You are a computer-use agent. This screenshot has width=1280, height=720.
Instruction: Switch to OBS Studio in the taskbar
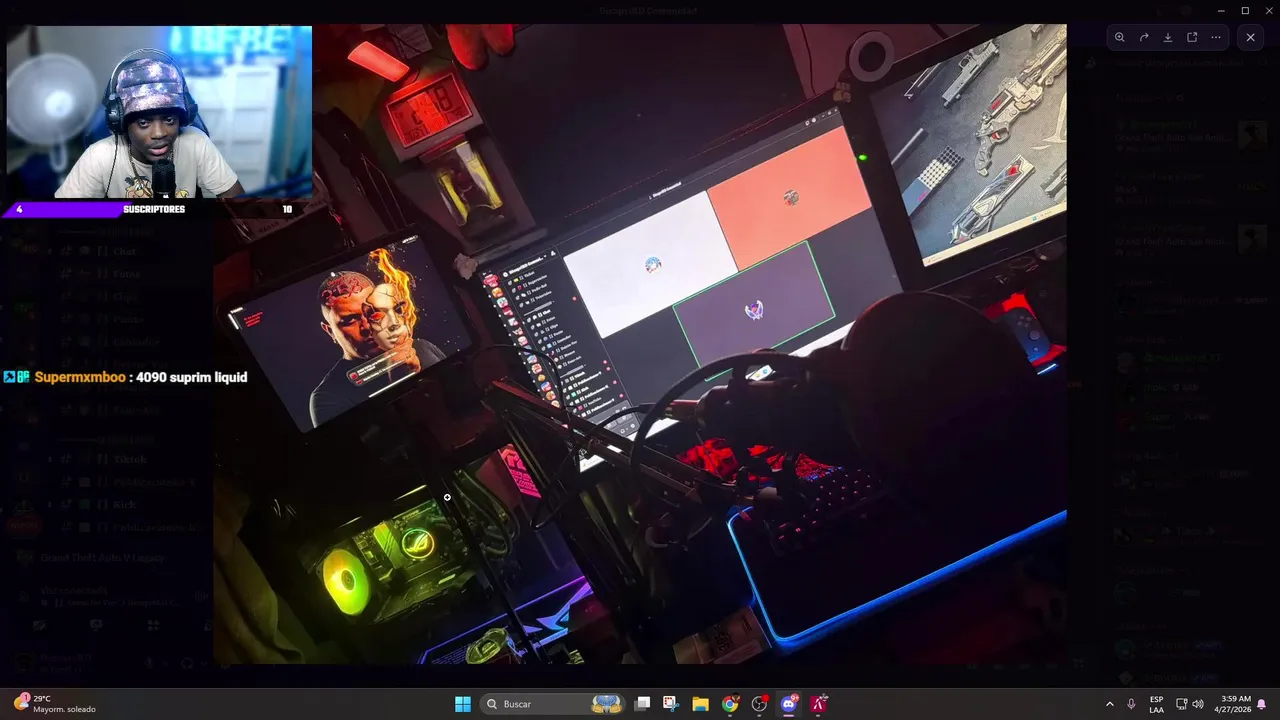(760, 704)
